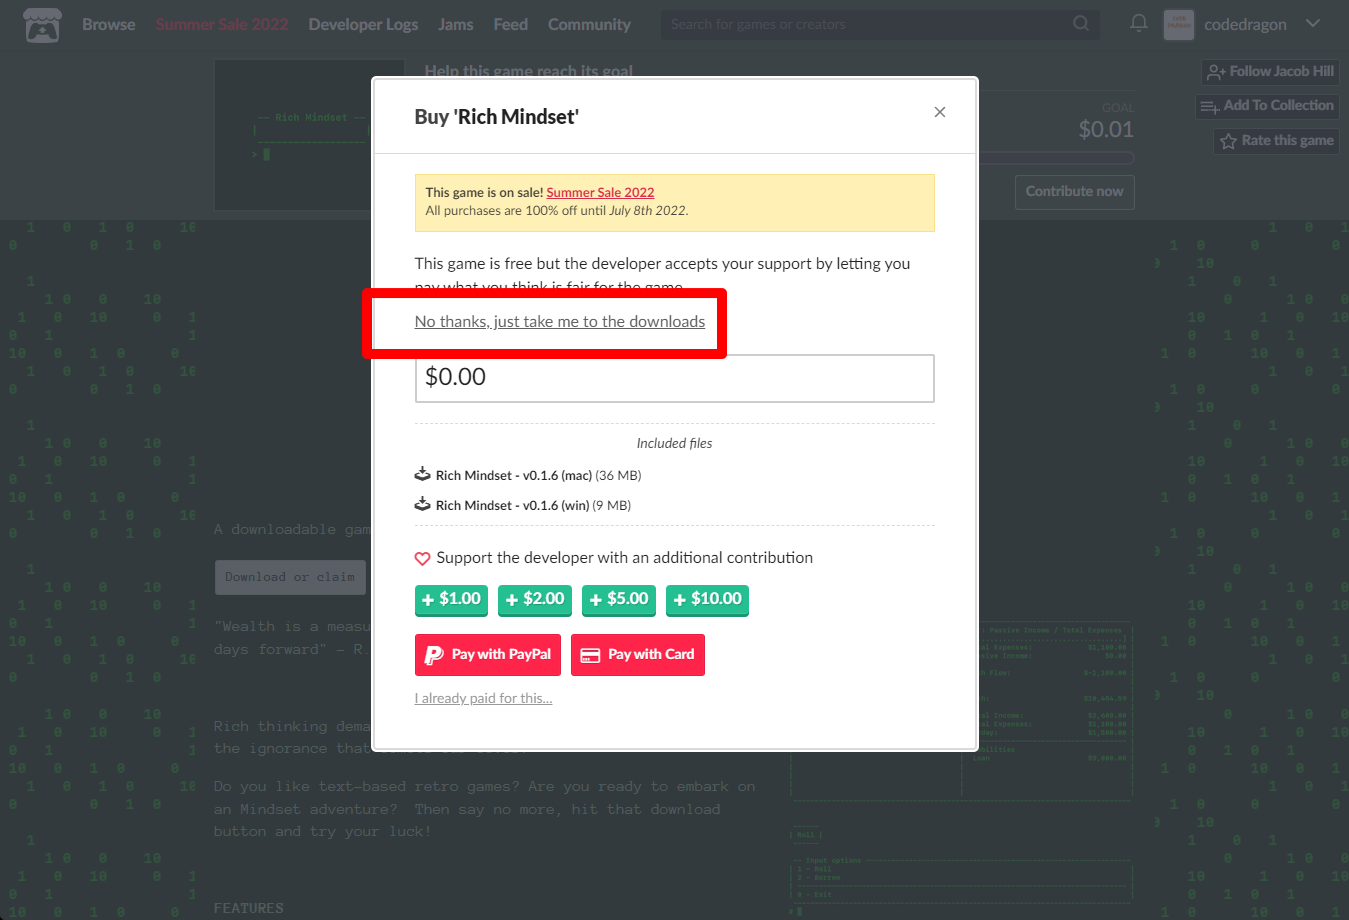The image size is (1349, 920).
Task: Click the goal progress bar
Action: coord(1056,158)
